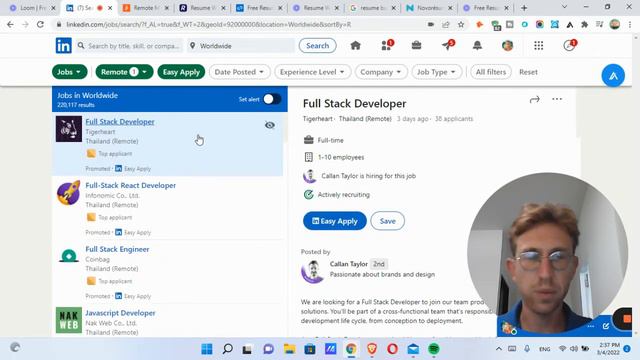Expand the Remote filter dropdown
This screenshot has width=640, height=360.
(124, 72)
